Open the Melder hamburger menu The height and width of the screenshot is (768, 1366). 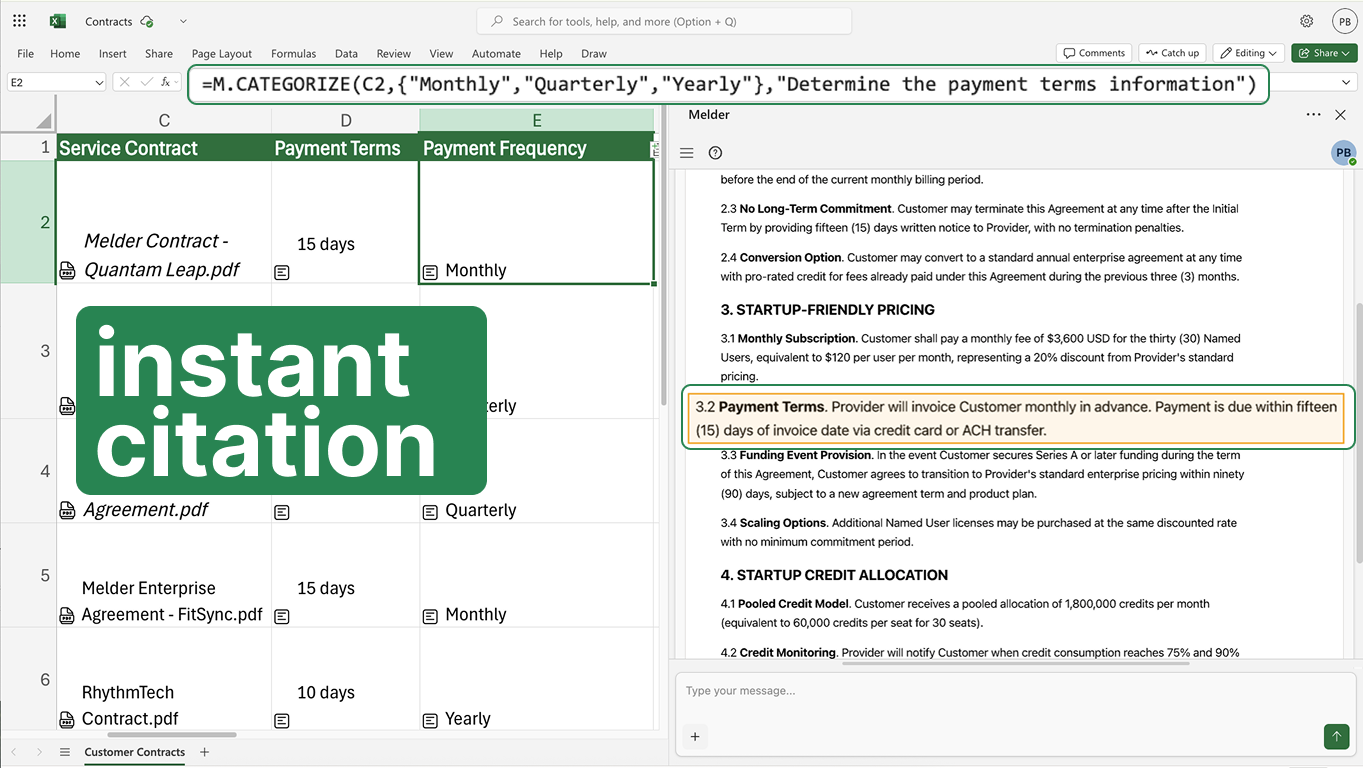tap(687, 153)
